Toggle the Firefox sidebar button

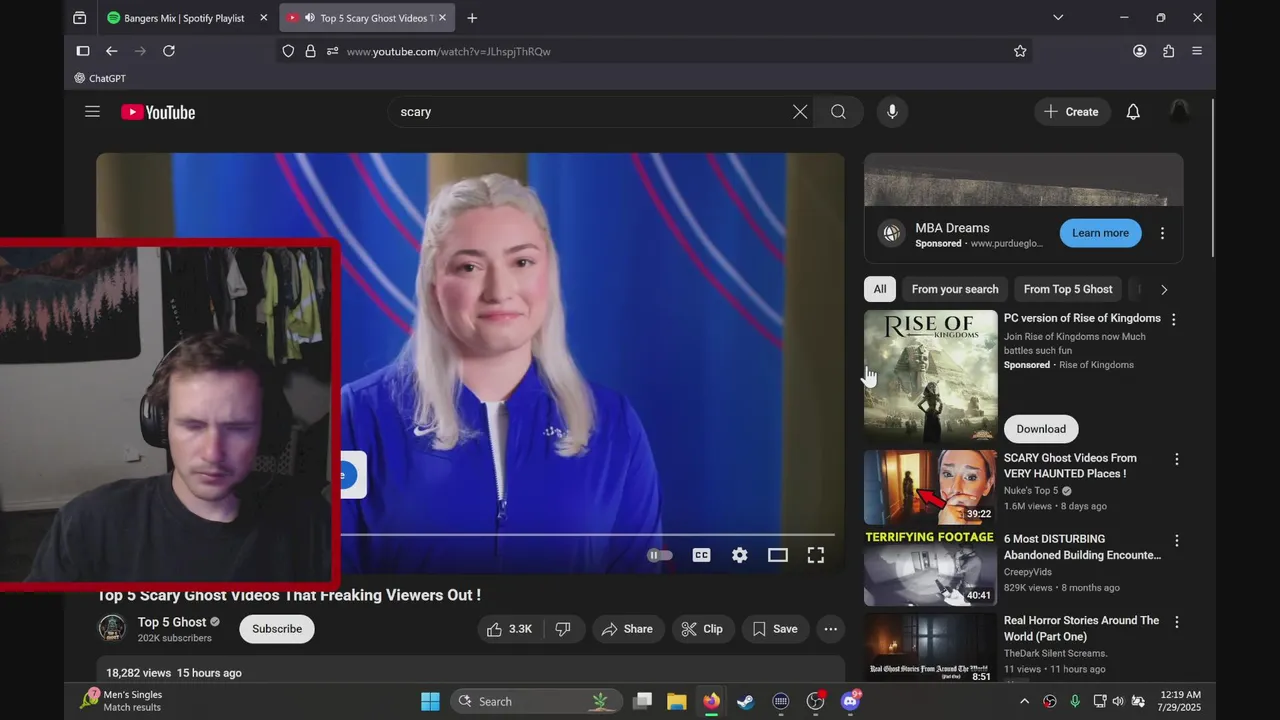(x=83, y=51)
